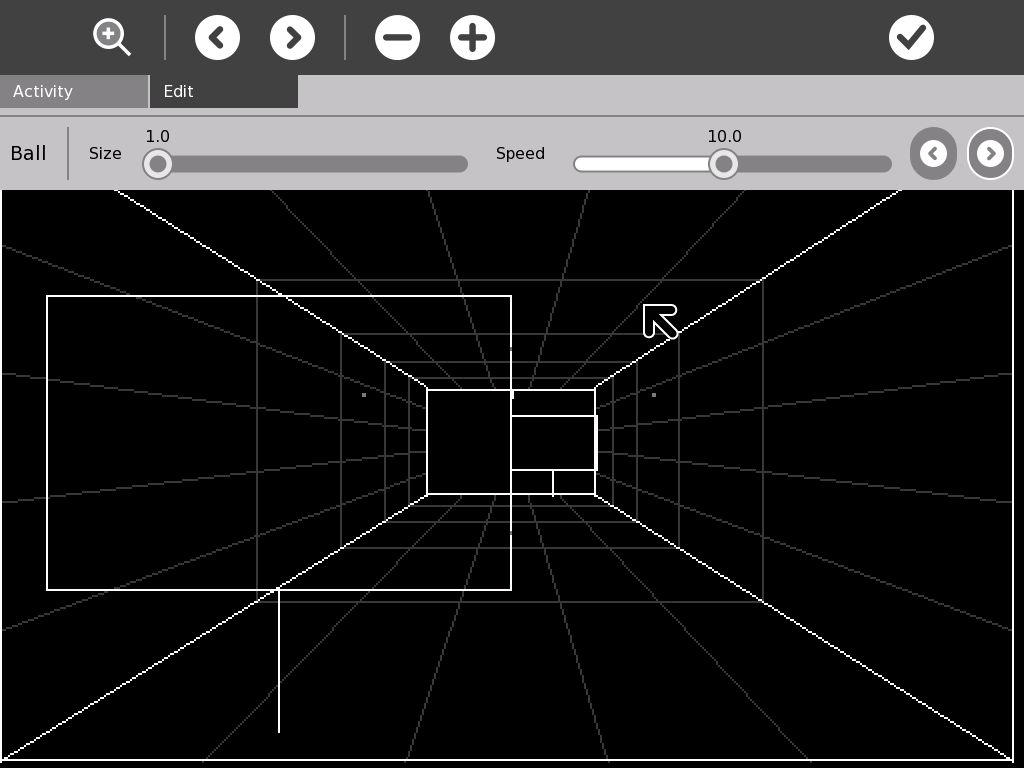The width and height of the screenshot is (1024, 768).
Task: Click the minus button in the toolbar
Action: tap(397, 38)
